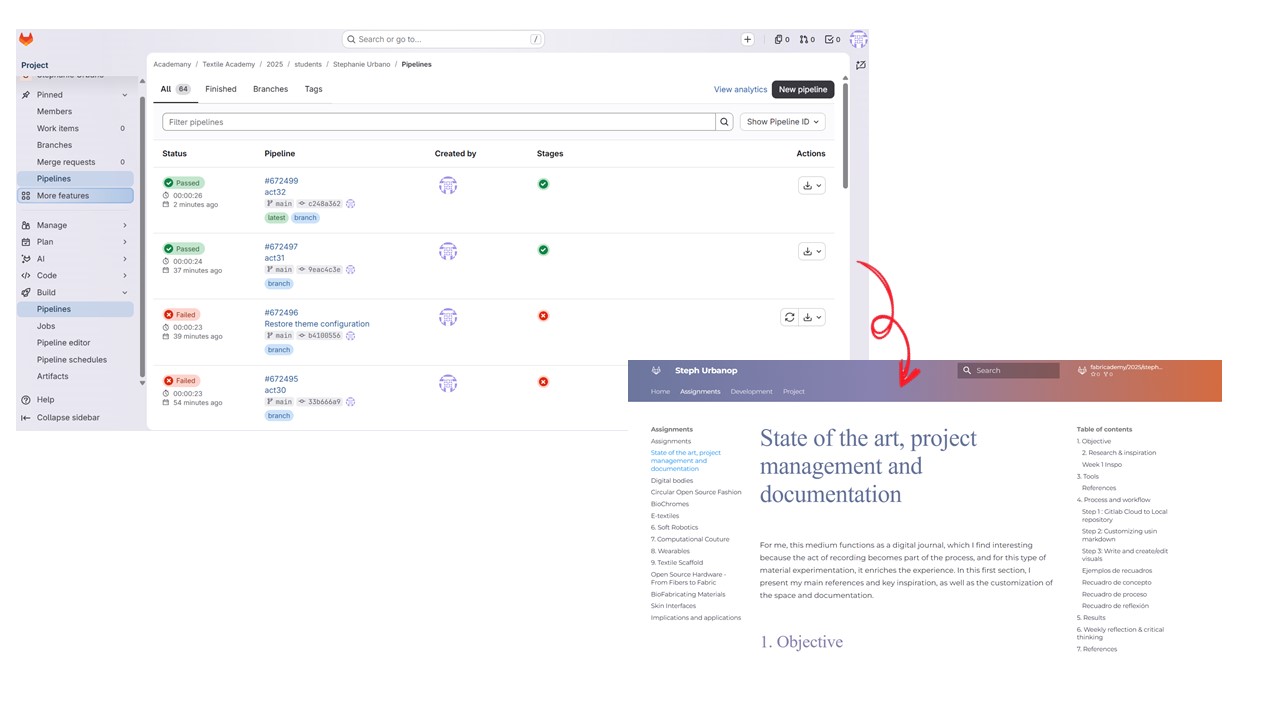The image size is (1280, 720).
Task: Open download artifacts dropdown for pipeline #672496
Action: click(x=812, y=317)
